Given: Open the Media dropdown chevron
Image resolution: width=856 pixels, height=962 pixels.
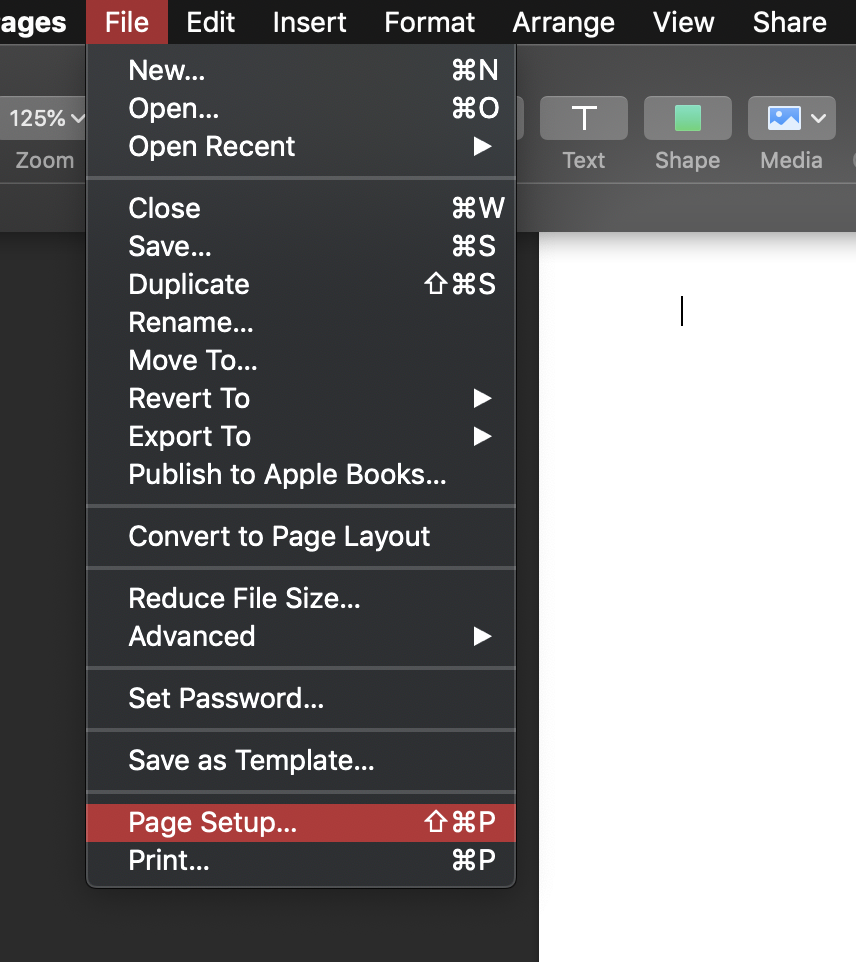Looking at the screenshot, I should [819, 118].
